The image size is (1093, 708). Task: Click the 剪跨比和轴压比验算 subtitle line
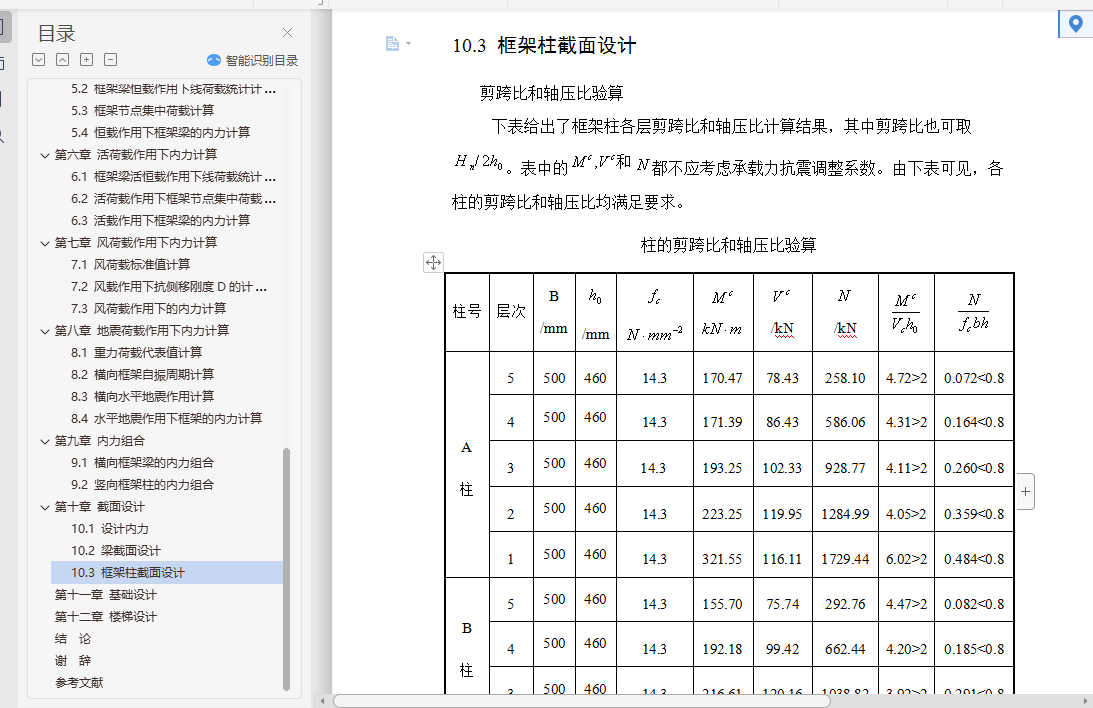[551, 93]
